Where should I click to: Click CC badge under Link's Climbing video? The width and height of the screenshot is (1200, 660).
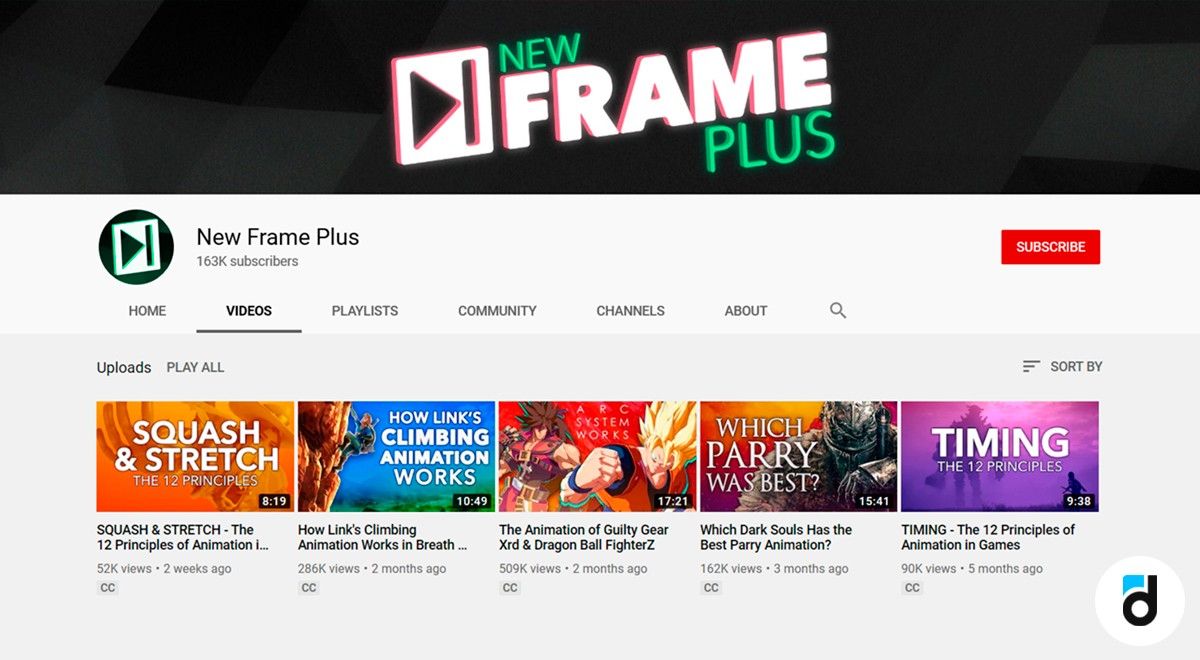point(309,588)
